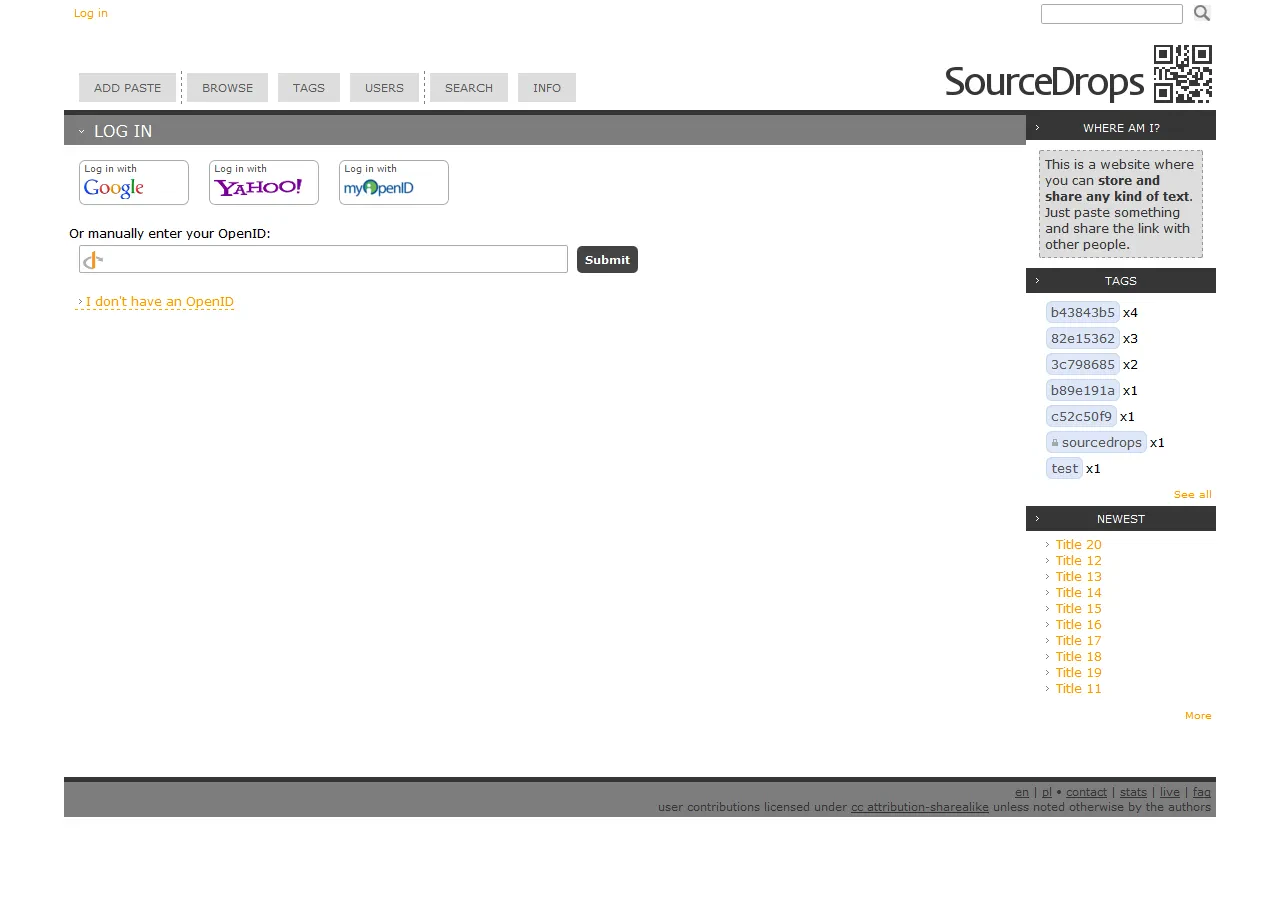Open the contact footer link
1280x904 pixels.
1086,792
